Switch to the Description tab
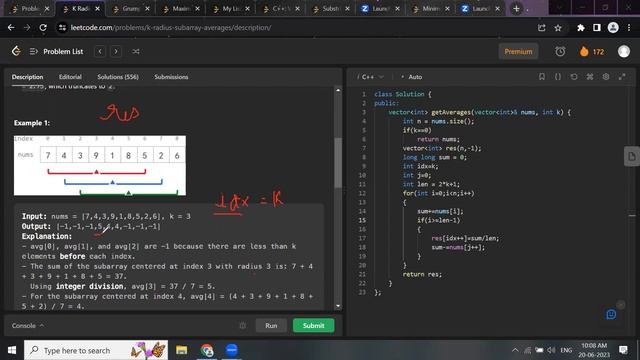The image size is (640, 360). (27, 77)
